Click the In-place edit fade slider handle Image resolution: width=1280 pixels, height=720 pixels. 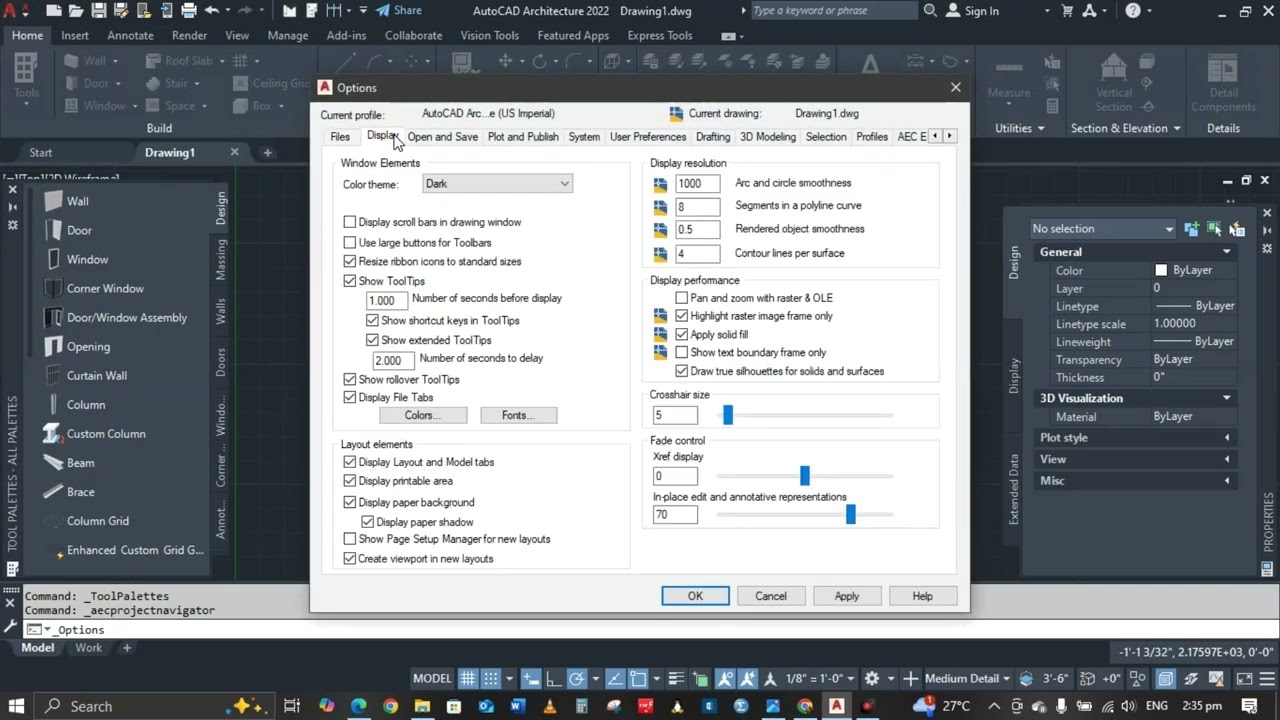850,514
